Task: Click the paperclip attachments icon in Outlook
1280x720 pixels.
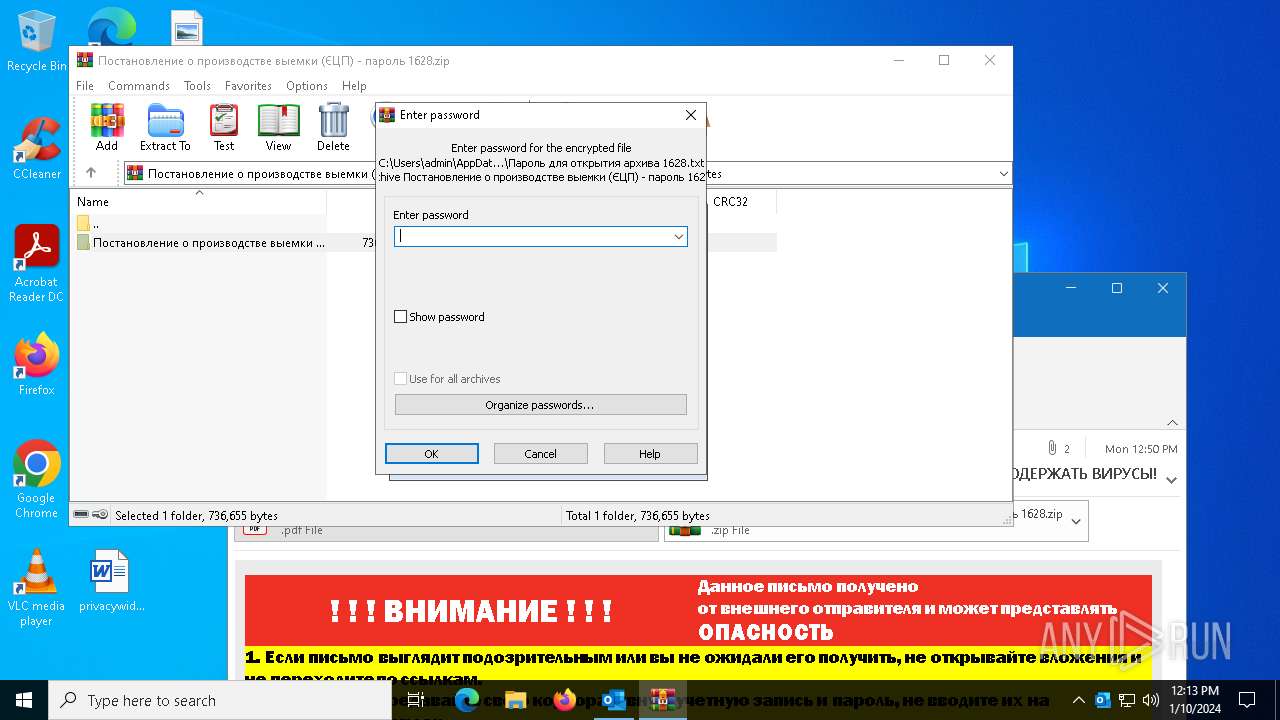Action: [x=1052, y=449]
